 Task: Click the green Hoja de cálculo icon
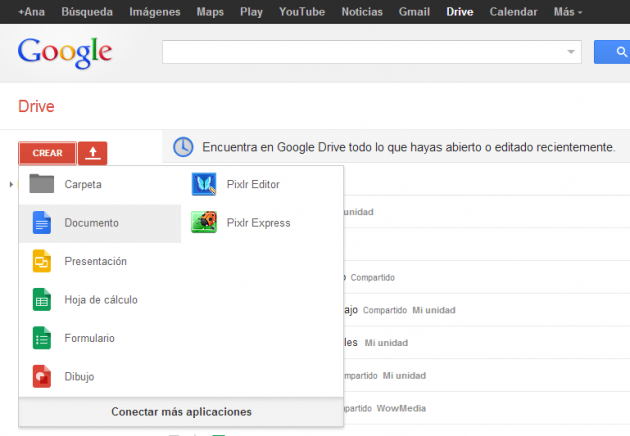pyautogui.click(x=42, y=299)
